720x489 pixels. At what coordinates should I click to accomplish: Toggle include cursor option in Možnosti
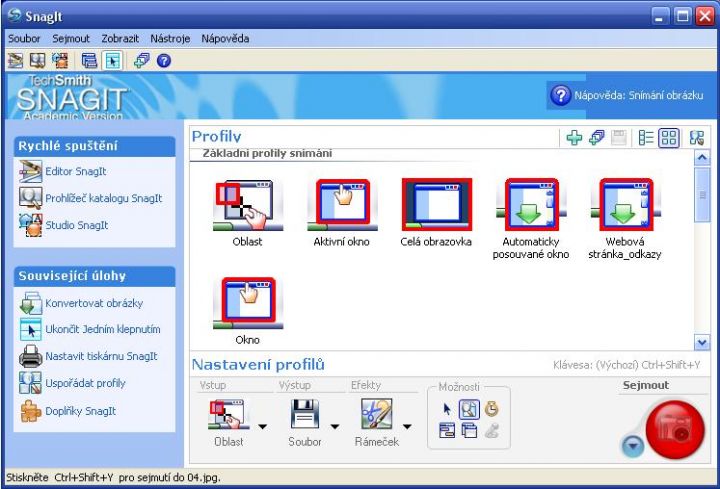pyautogui.click(x=448, y=409)
